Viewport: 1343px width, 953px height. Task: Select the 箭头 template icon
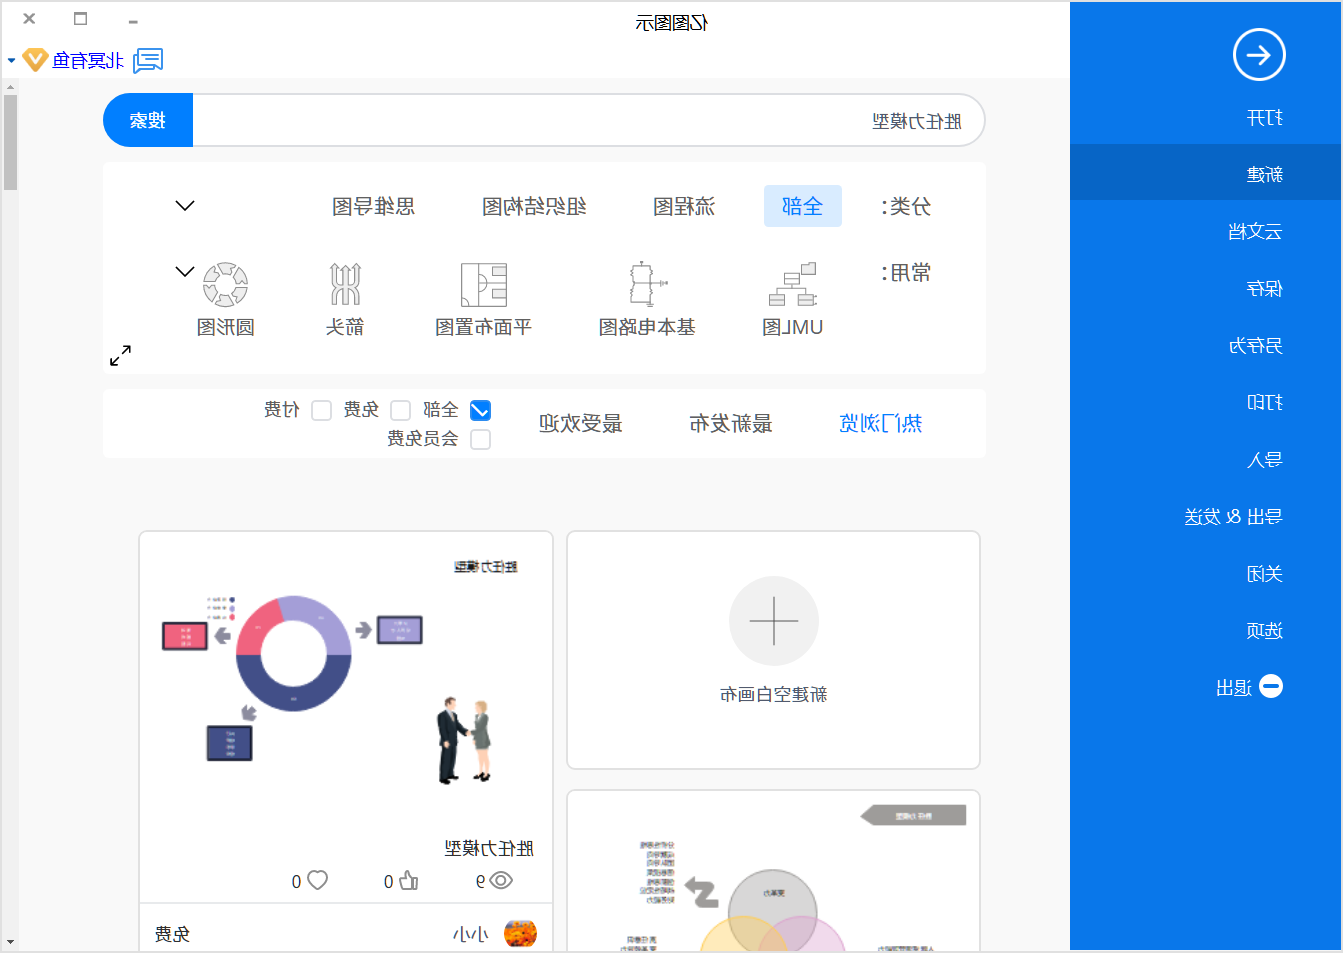coord(345,285)
